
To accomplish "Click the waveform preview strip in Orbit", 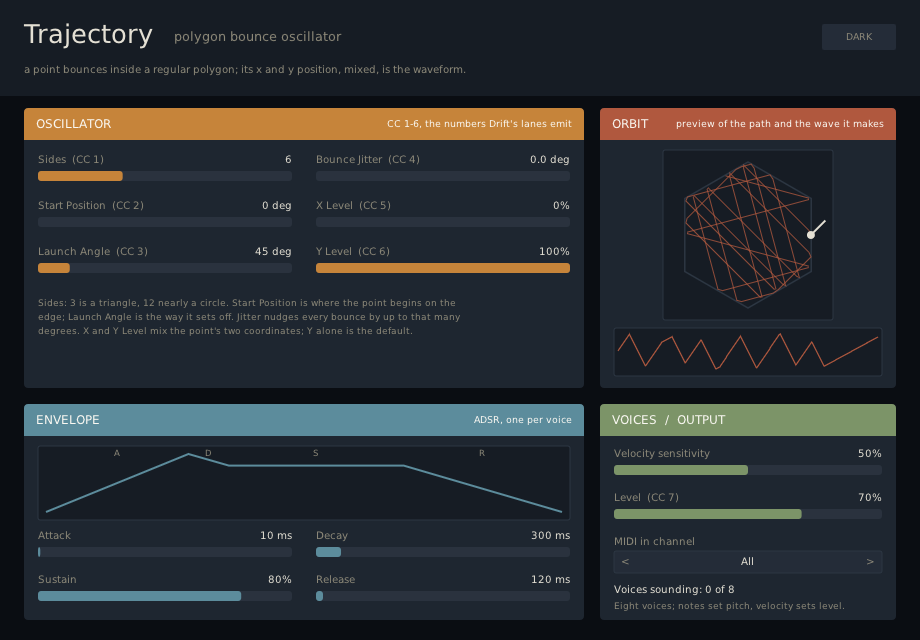I will tap(748, 352).
